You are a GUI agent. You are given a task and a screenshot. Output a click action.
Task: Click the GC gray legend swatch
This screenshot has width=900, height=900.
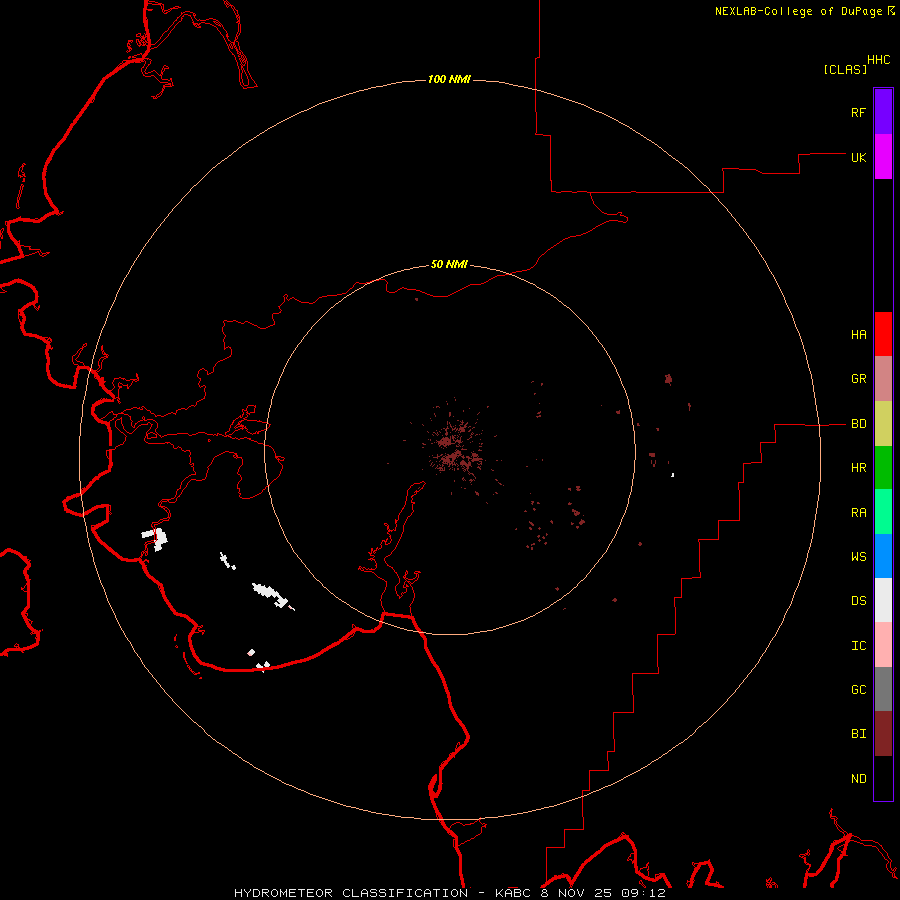[883, 689]
